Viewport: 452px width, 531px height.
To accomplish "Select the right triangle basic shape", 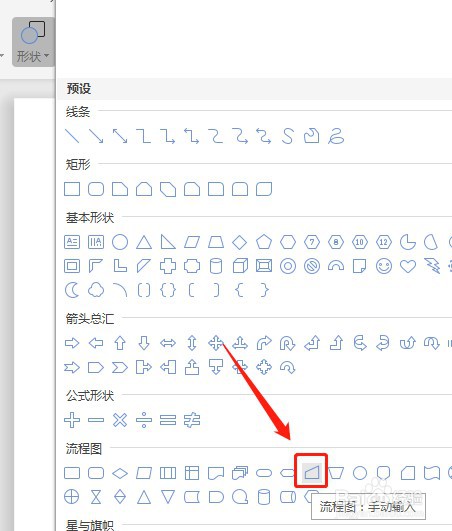I will [168, 242].
